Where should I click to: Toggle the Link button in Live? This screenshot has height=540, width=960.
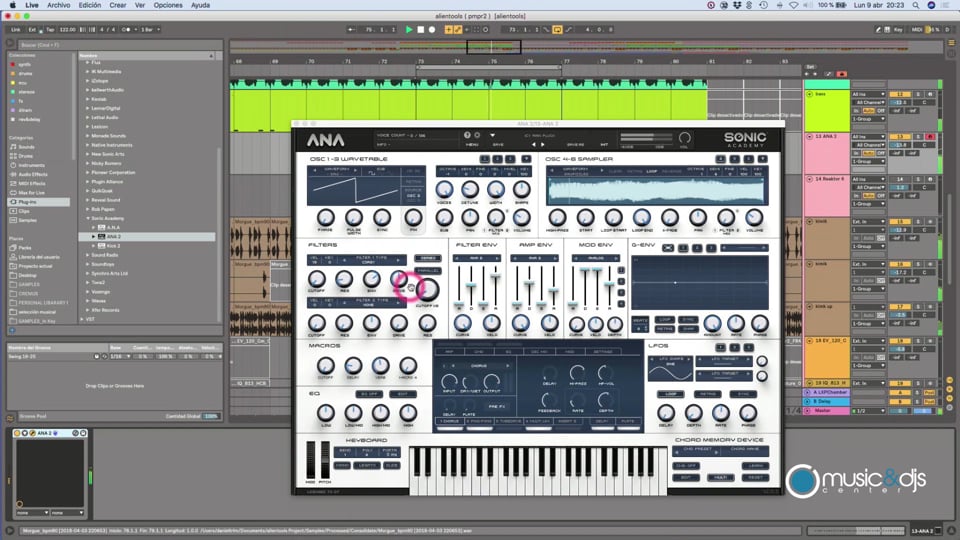tap(16, 29)
